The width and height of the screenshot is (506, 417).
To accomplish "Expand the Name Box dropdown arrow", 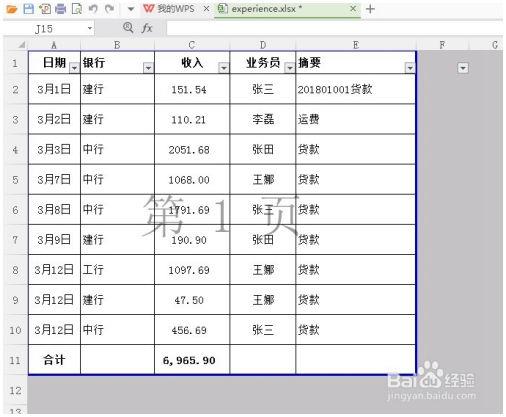I will click(x=90, y=28).
